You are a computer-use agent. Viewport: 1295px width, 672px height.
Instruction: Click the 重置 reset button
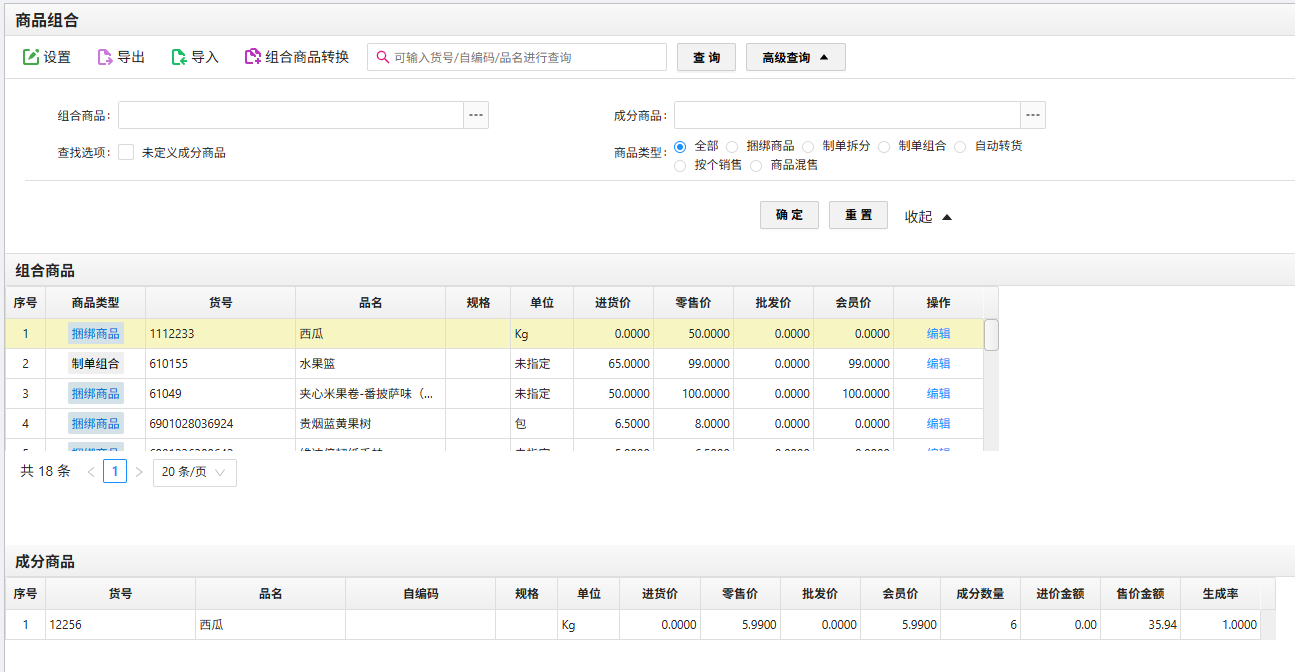pos(858,215)
